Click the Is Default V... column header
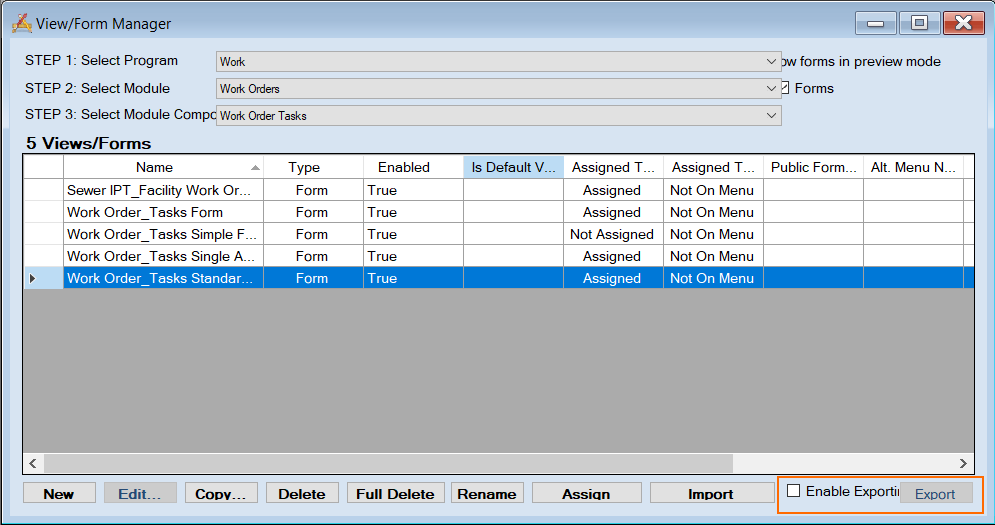 (513, 167)
